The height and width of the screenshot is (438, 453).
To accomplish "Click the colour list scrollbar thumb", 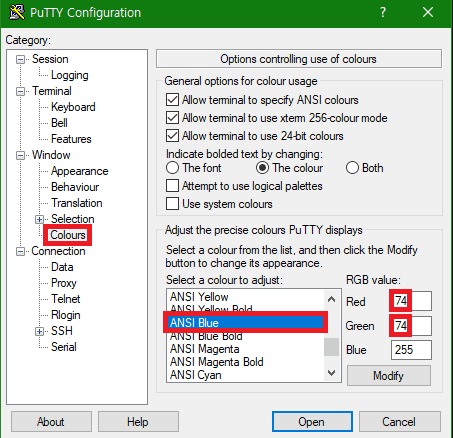I will click(331, 347).
